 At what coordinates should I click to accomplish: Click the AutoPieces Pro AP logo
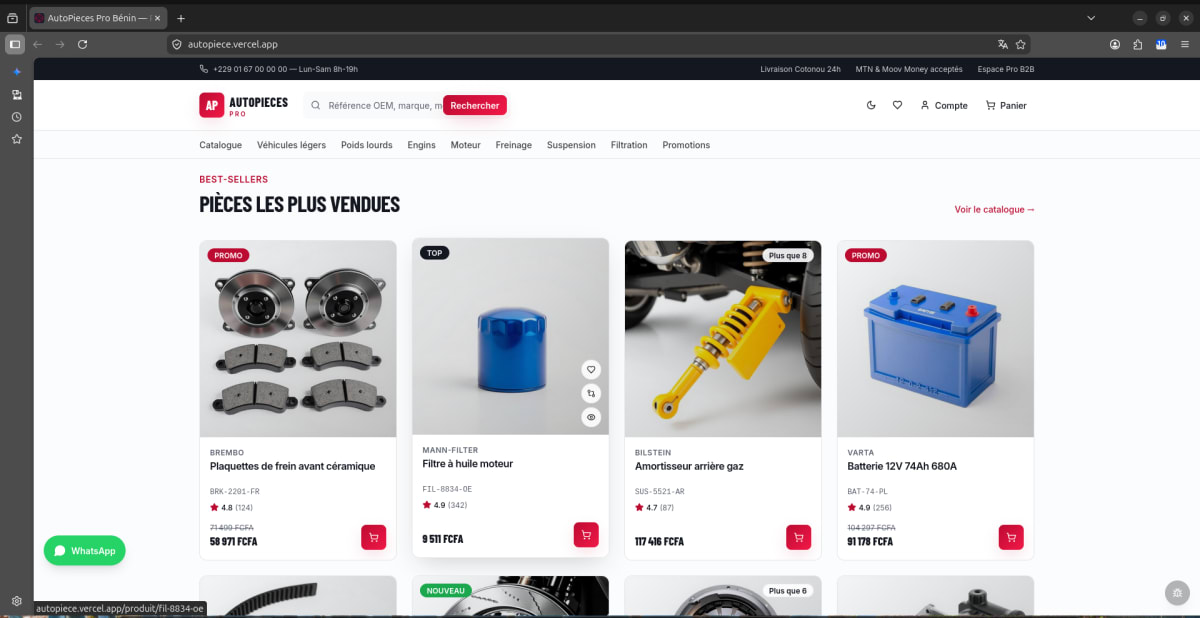click(243, 105)
